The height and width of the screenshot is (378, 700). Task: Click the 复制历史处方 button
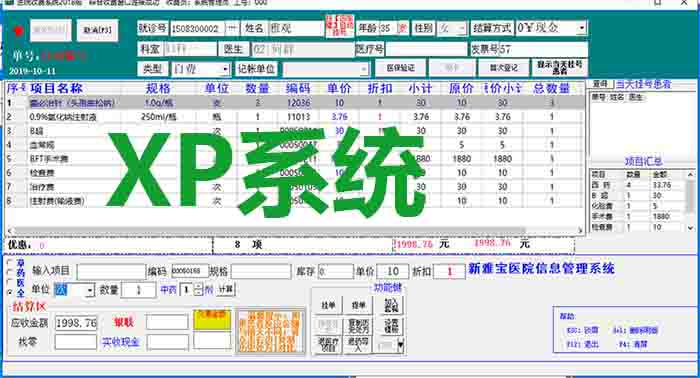coord(358,326)
